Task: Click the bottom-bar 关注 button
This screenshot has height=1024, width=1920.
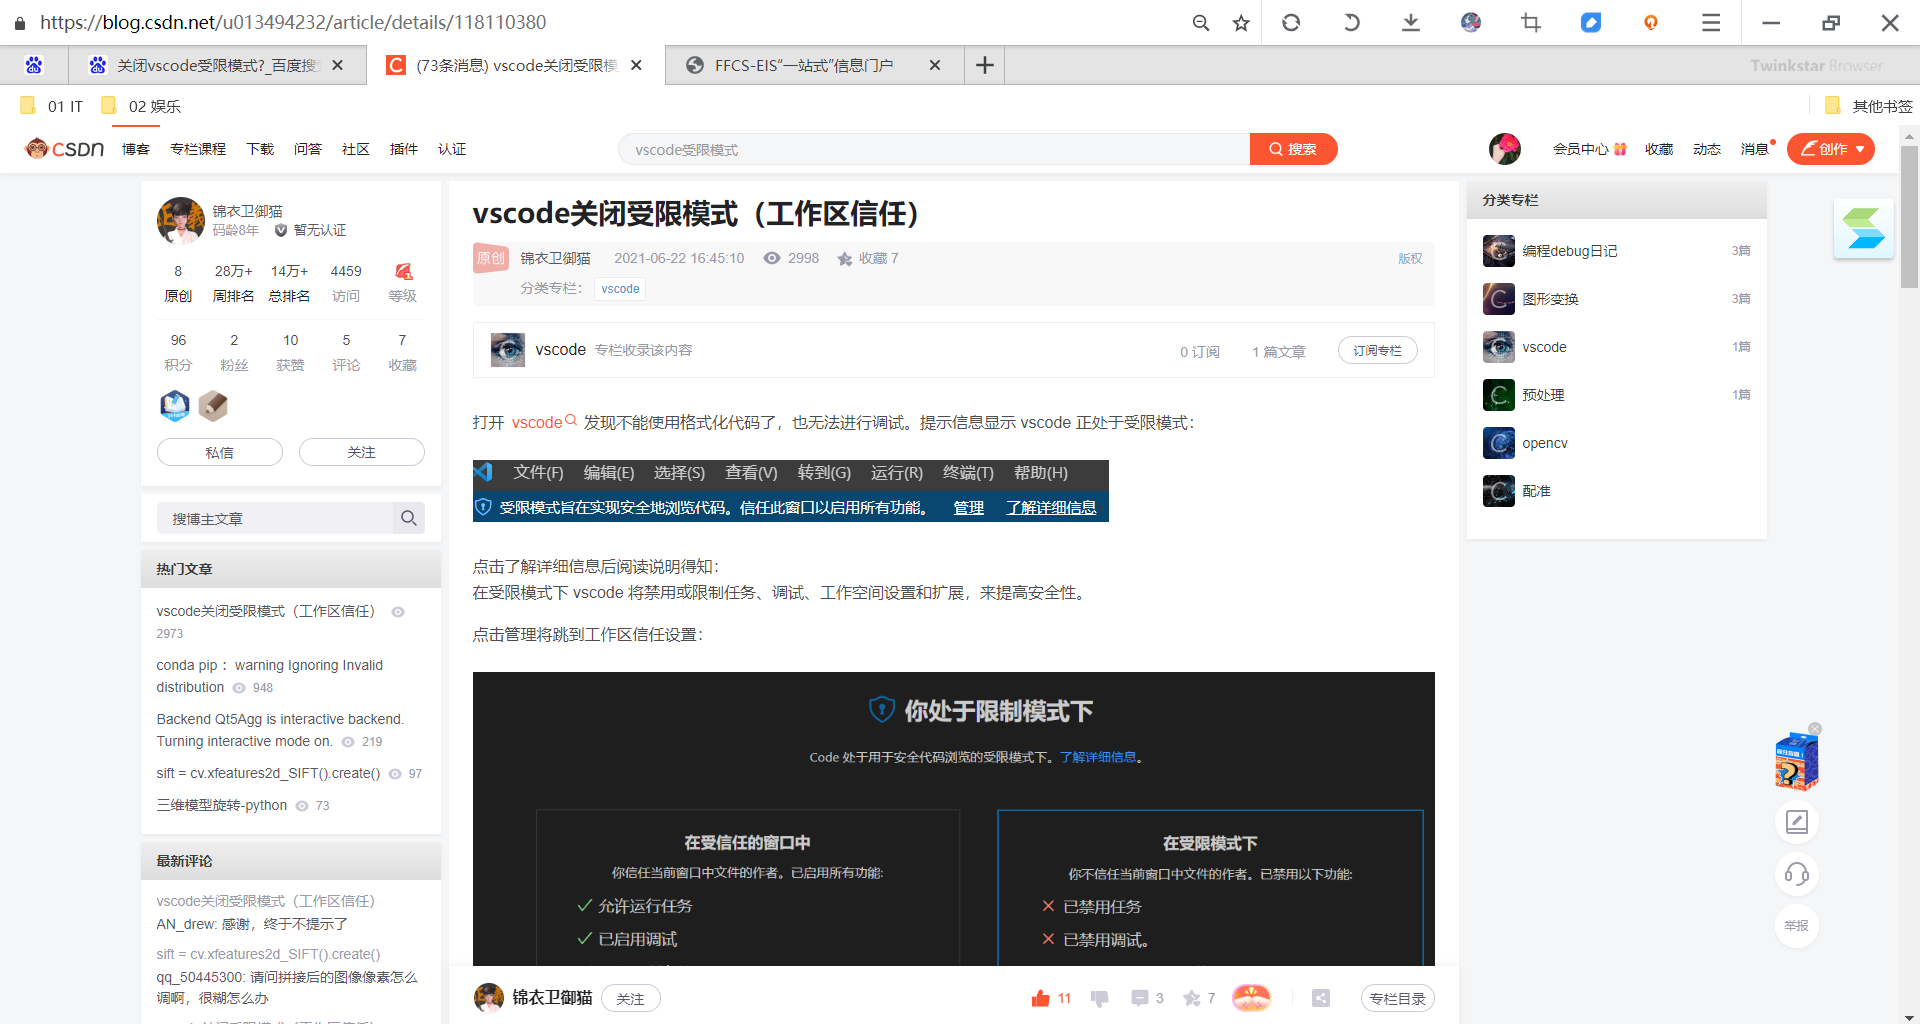Action: point(630,998)
